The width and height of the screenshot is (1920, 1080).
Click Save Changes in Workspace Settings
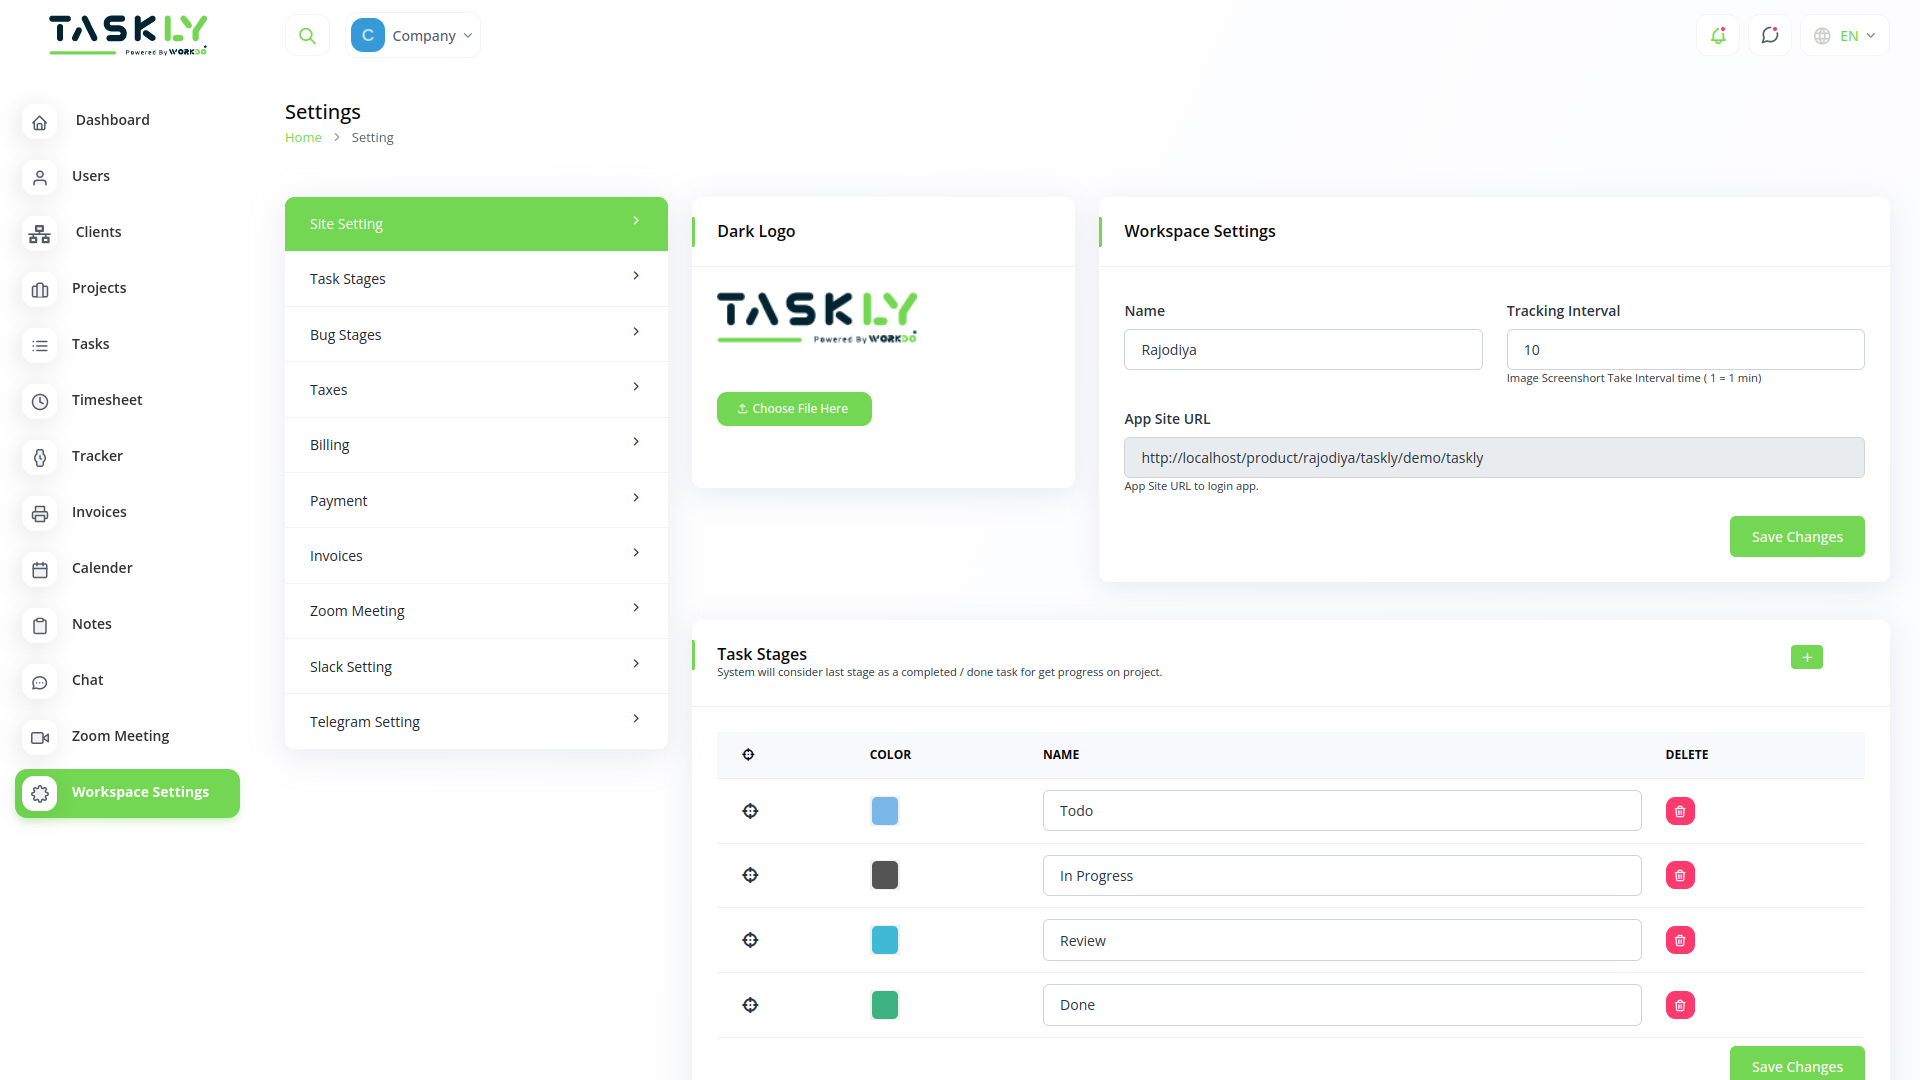tap(1796, 536)
